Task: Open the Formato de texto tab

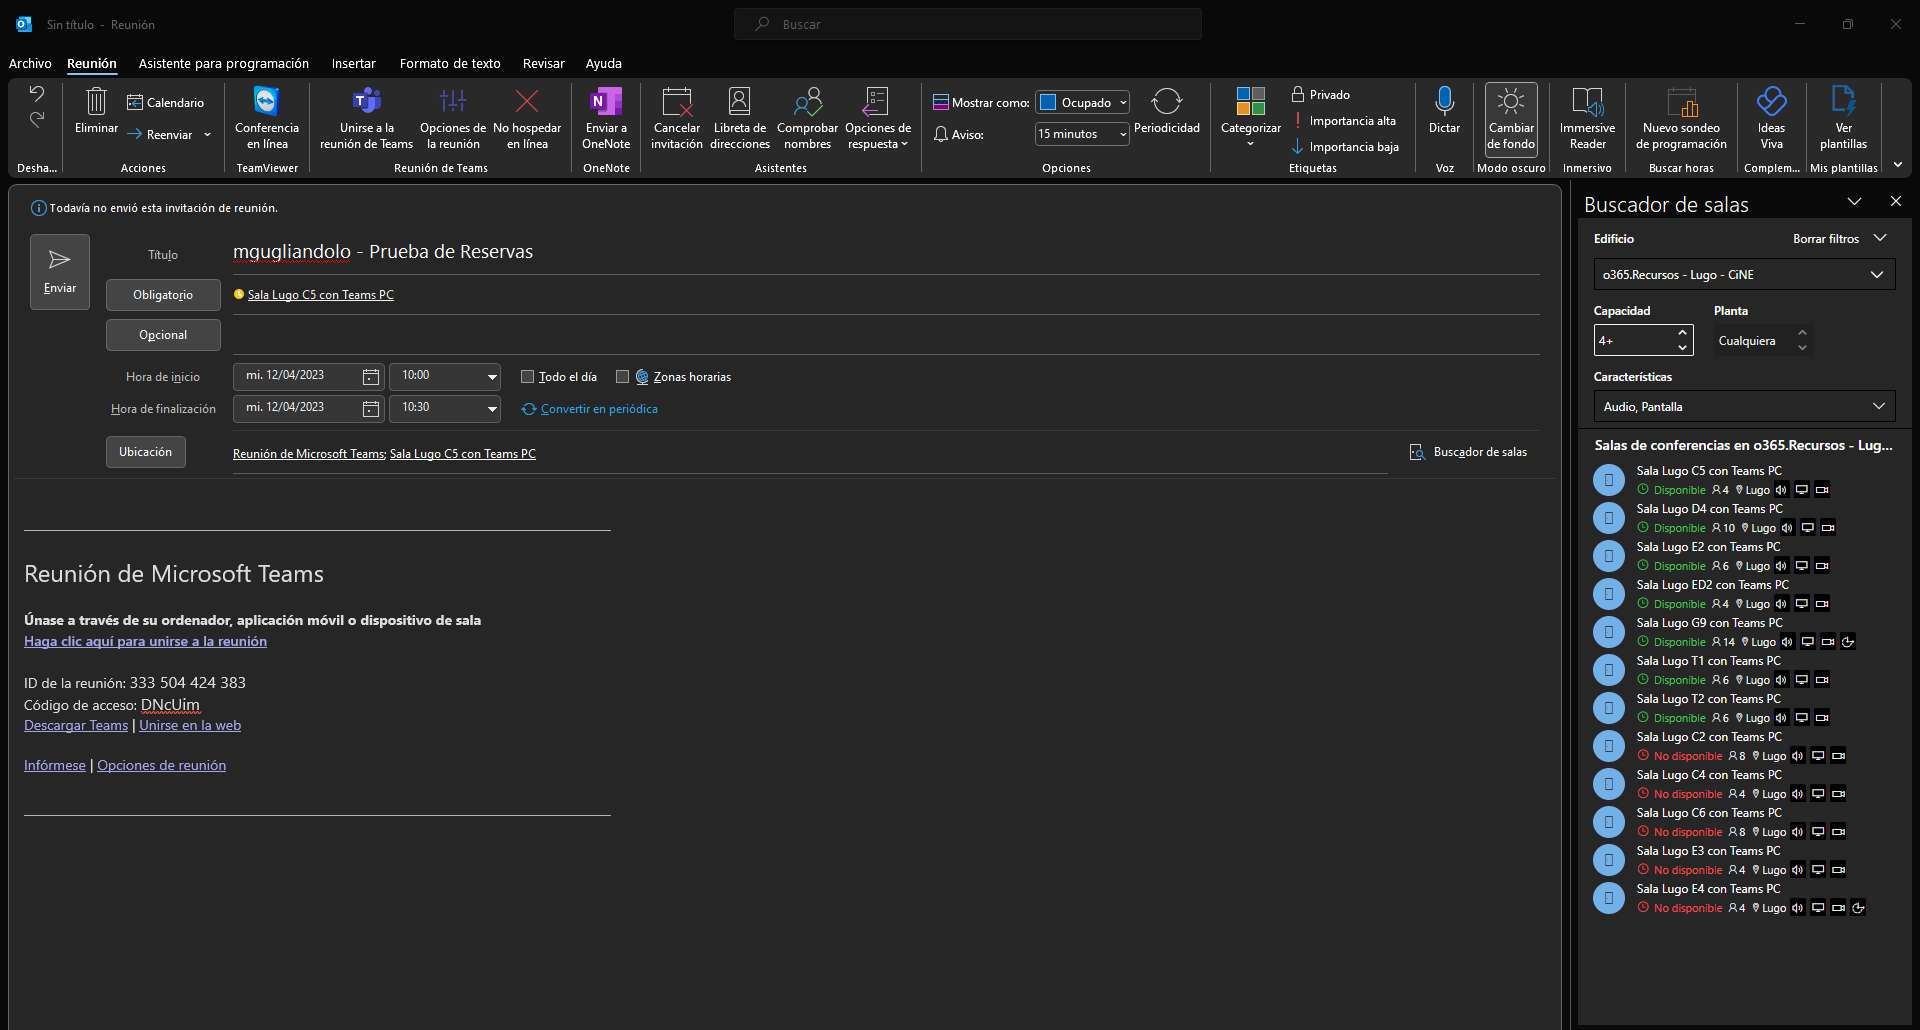Action: click(x=450, y=63)
